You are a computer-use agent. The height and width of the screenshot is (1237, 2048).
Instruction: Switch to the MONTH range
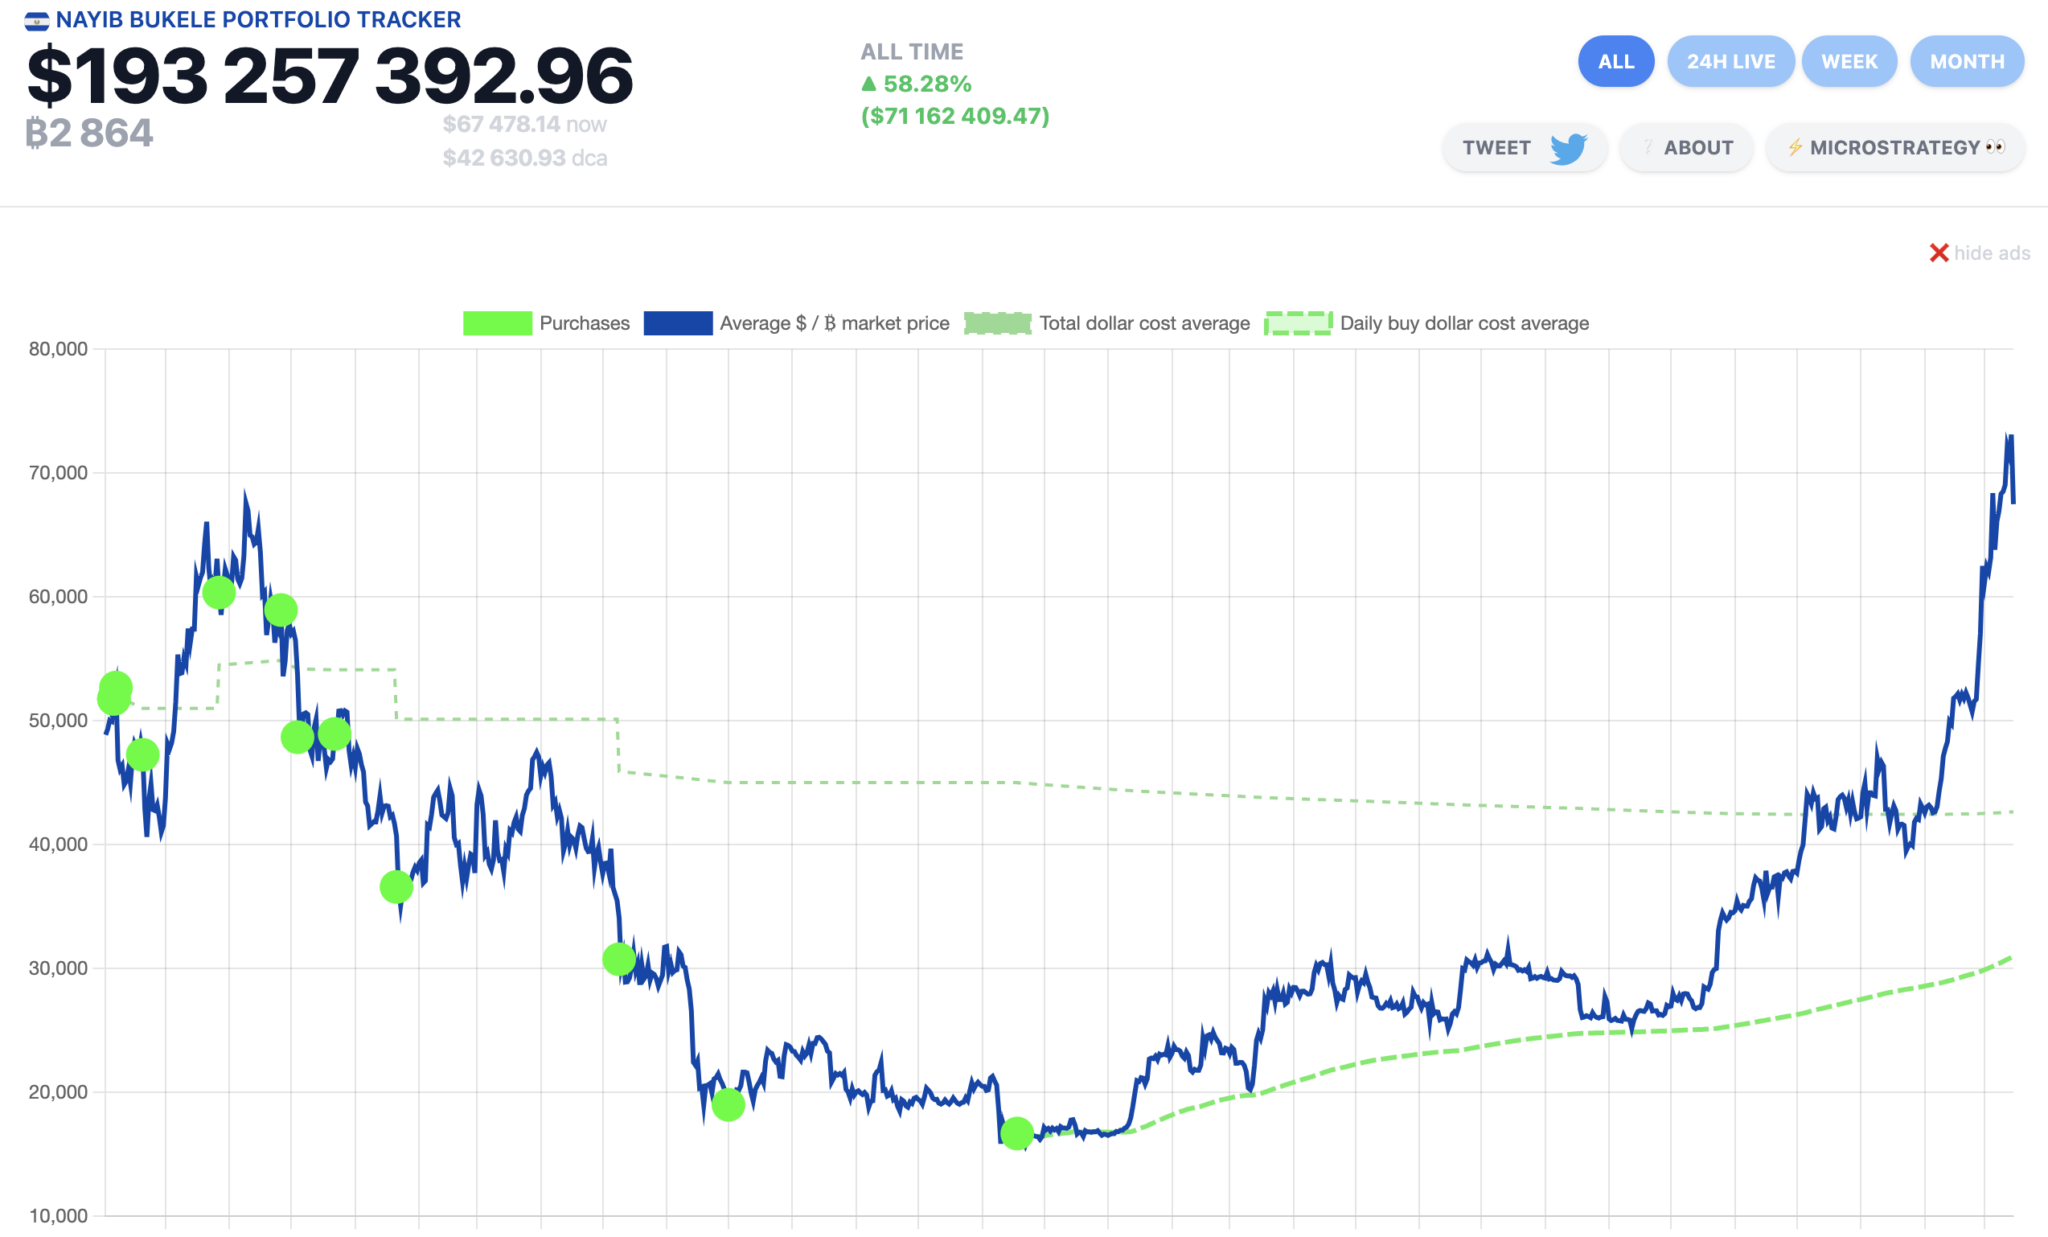(1966, 62)
